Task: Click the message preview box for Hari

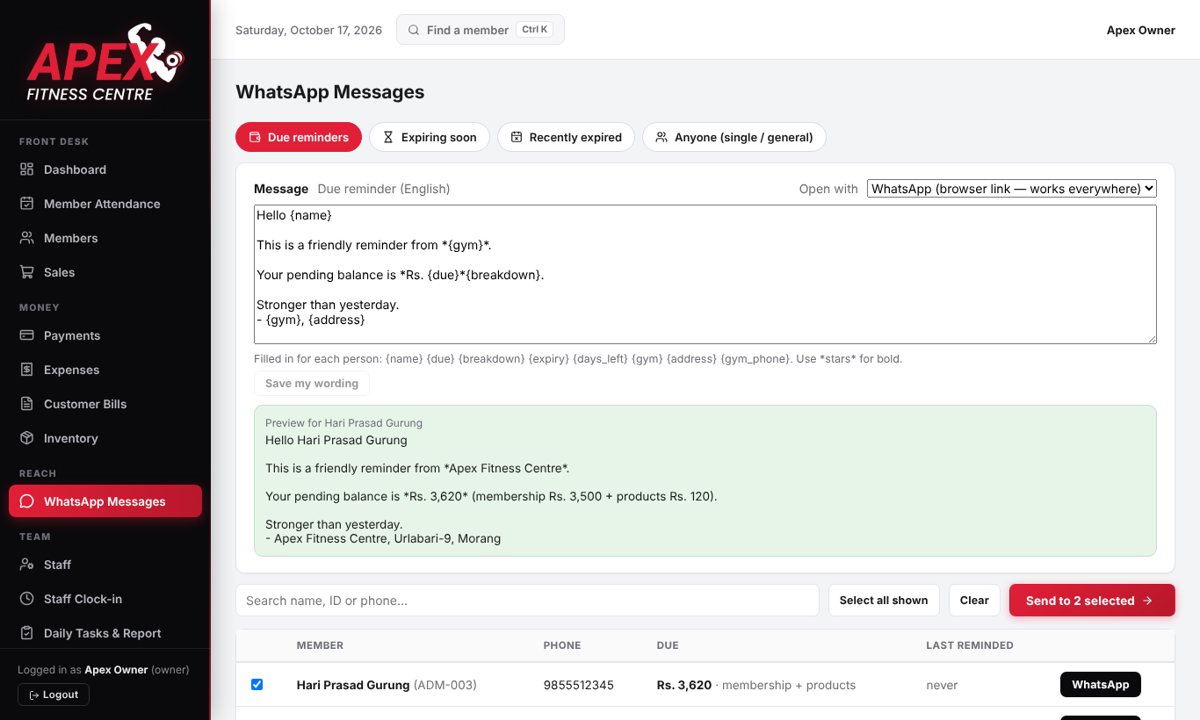Action: click(705, 481)
